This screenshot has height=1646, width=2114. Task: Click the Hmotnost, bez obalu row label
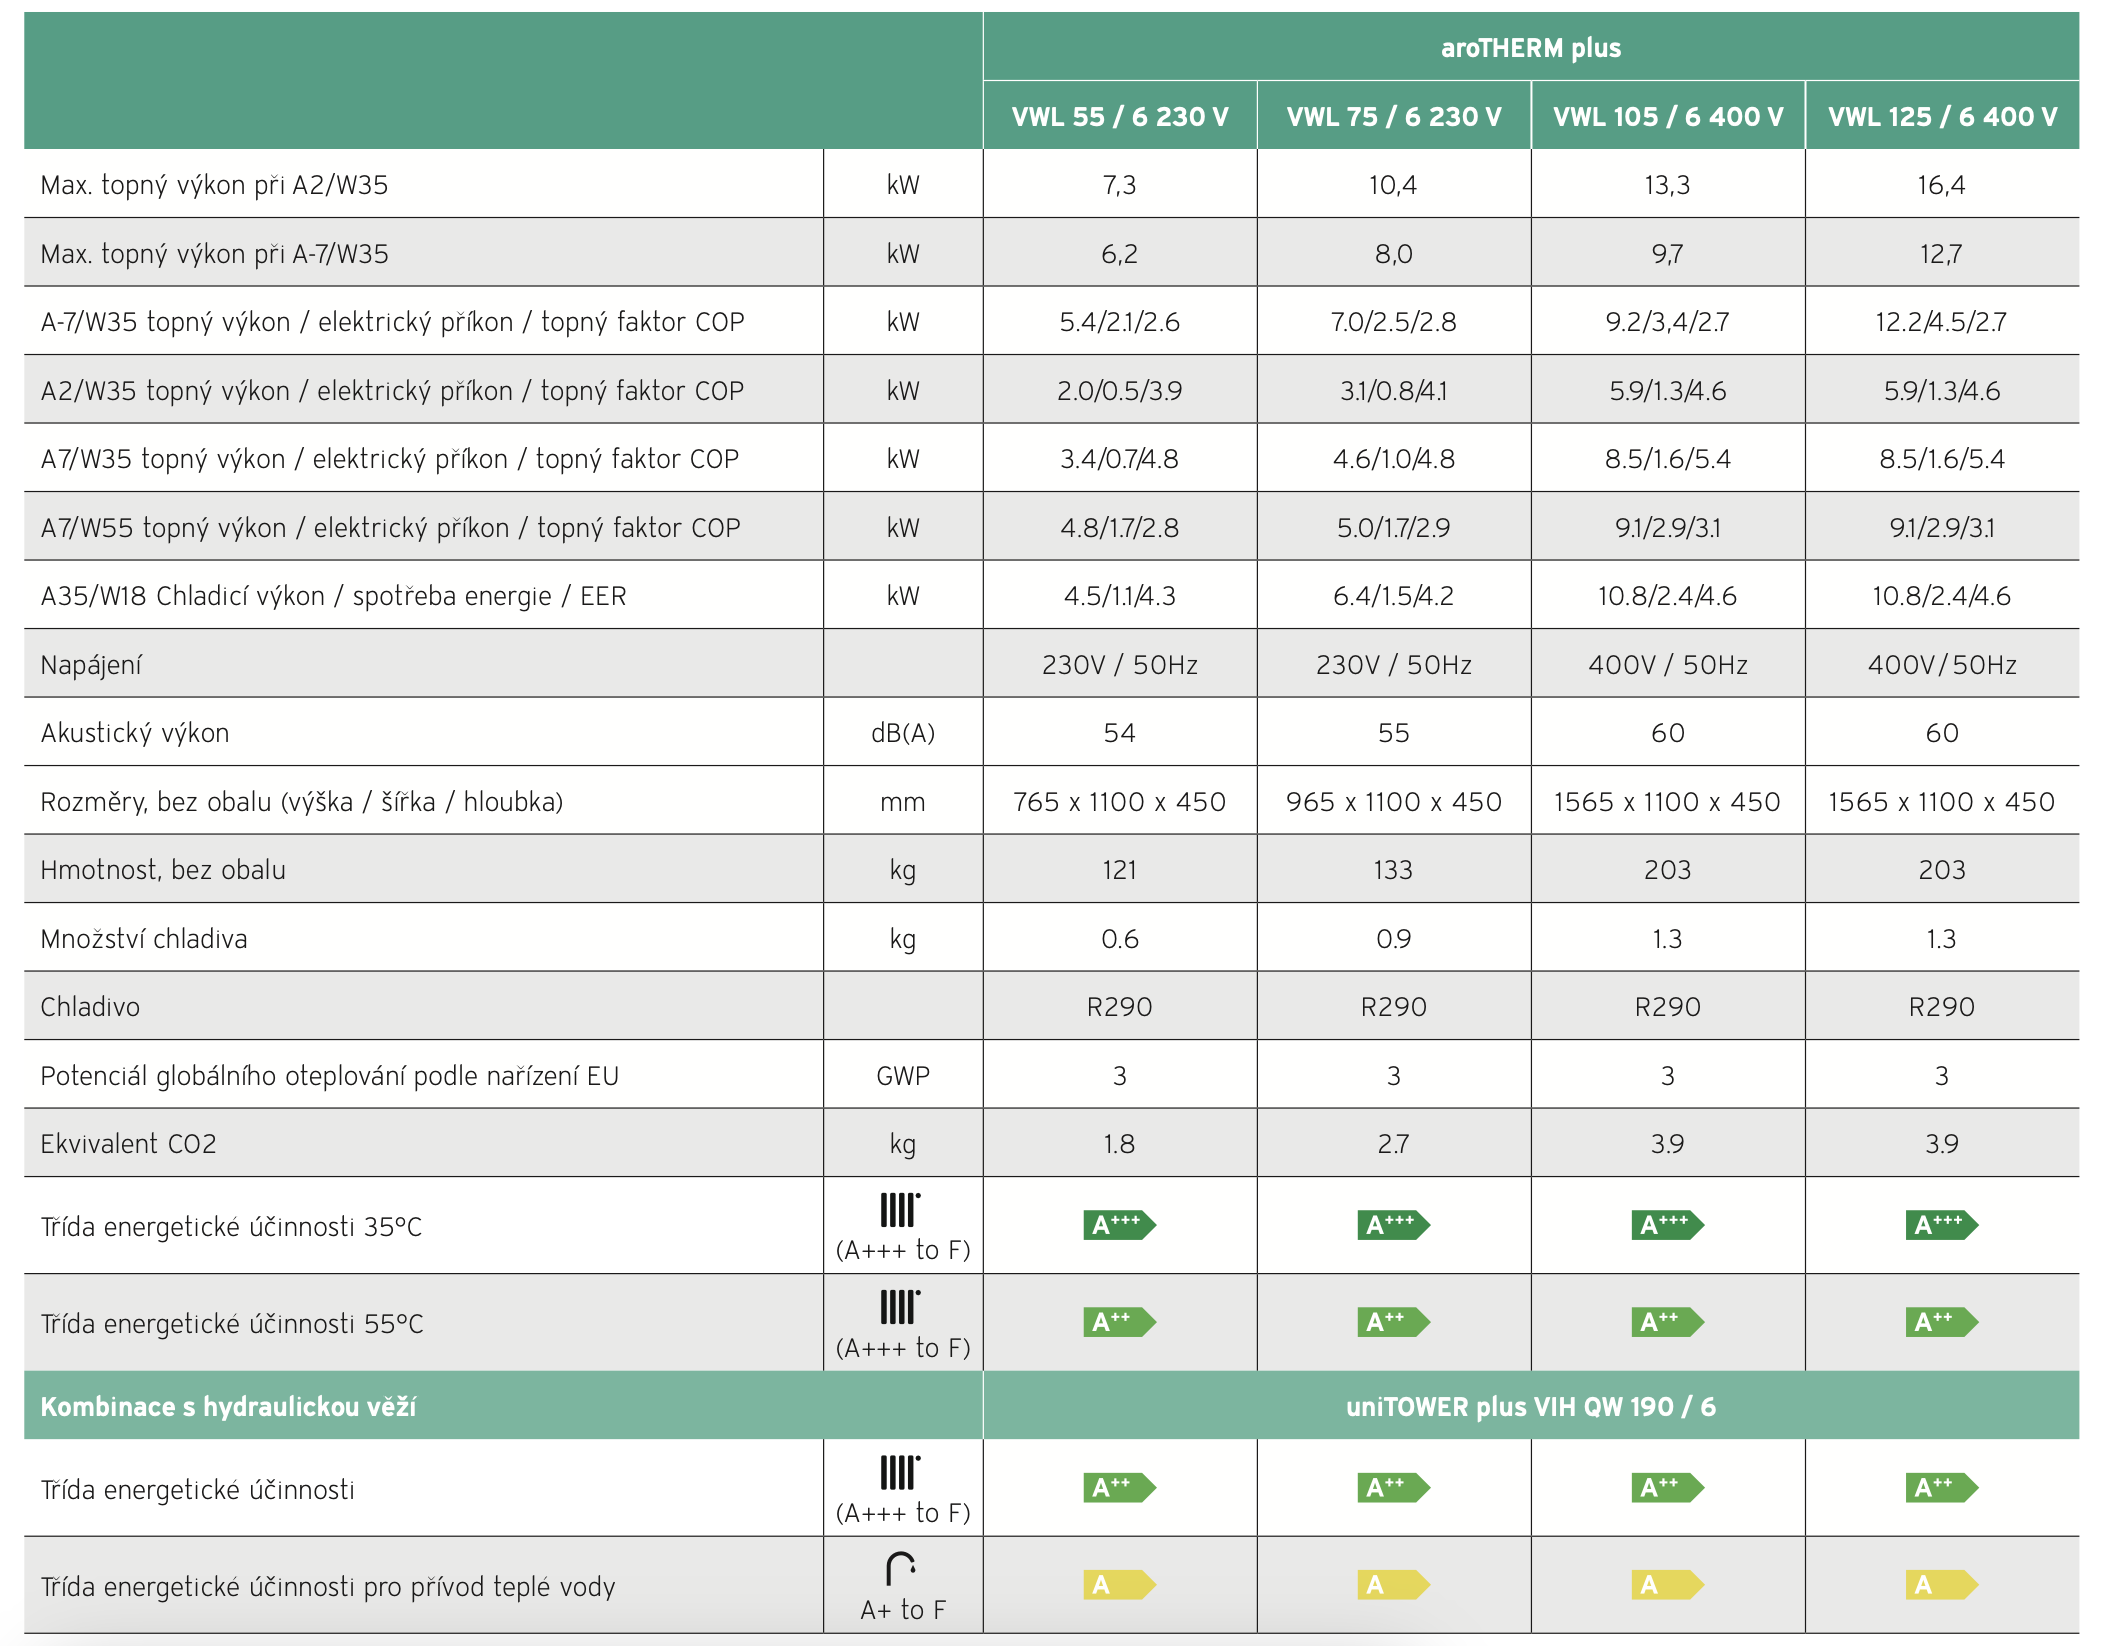(x=163, y=870)
